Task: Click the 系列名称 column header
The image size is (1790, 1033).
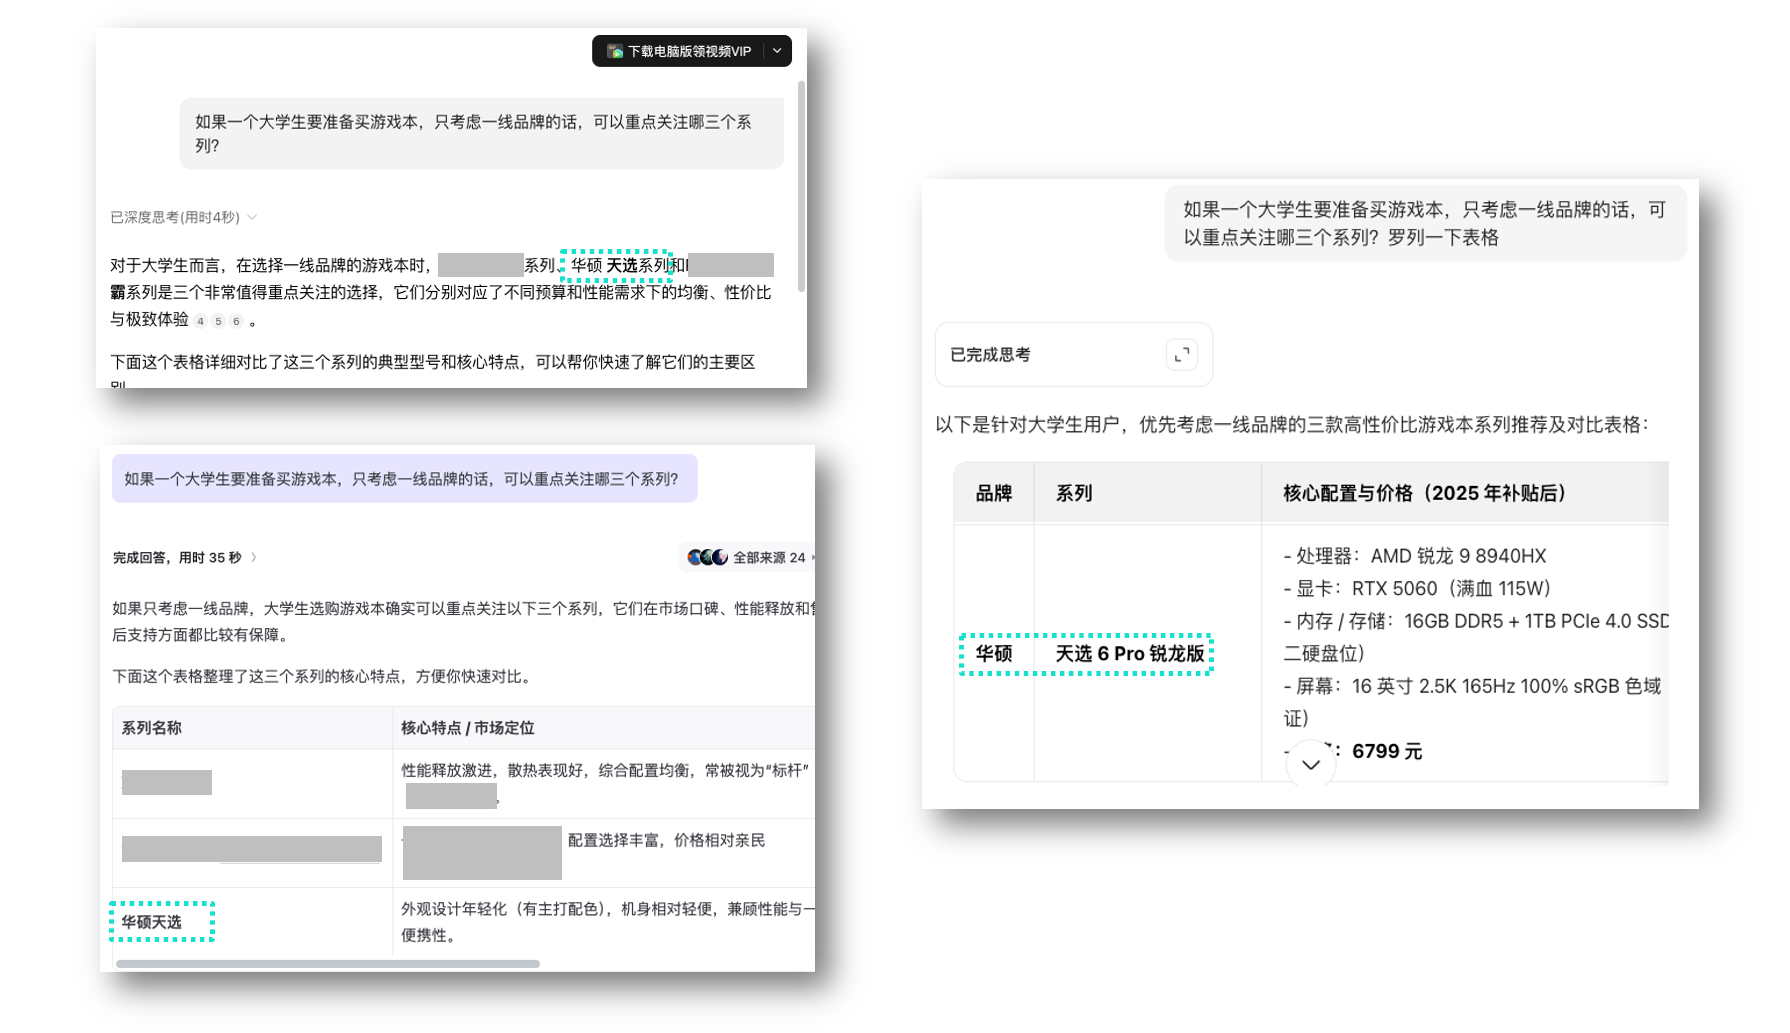Action: coord(152,728)
